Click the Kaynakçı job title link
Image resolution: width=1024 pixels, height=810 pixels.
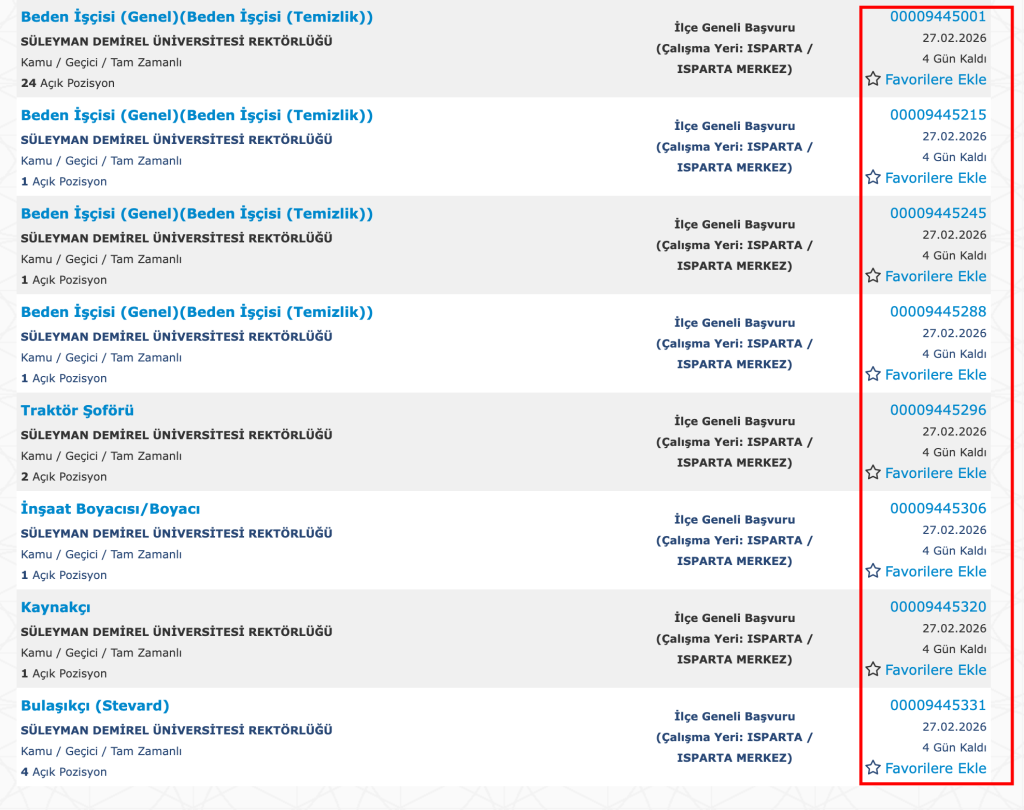(56, 608)
